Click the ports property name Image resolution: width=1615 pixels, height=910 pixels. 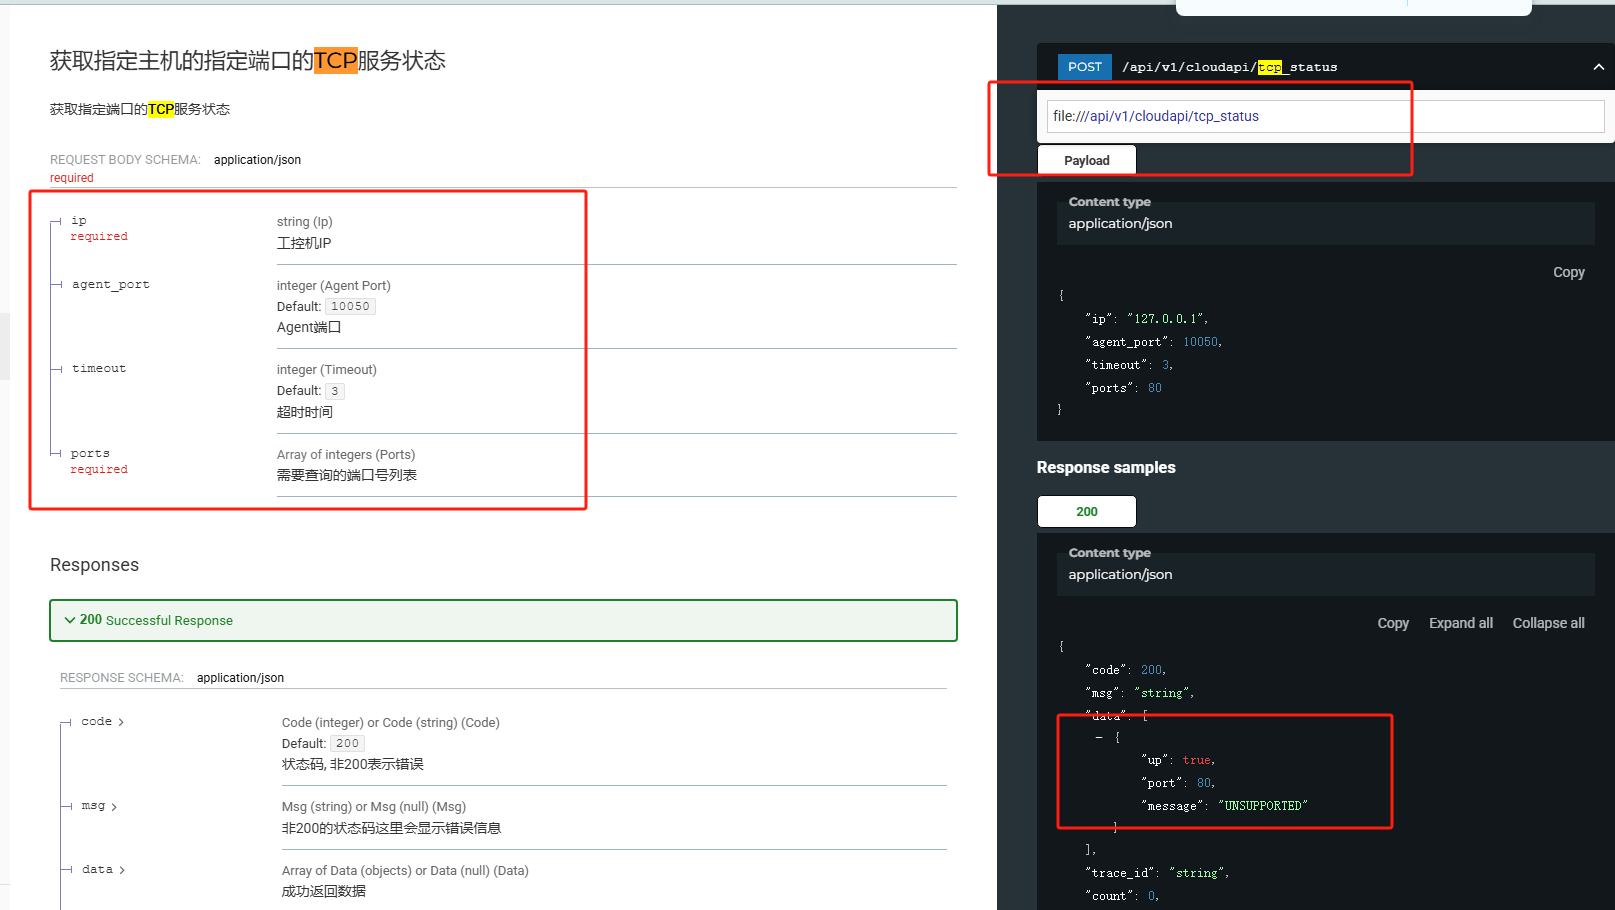(x=90, y=454)
